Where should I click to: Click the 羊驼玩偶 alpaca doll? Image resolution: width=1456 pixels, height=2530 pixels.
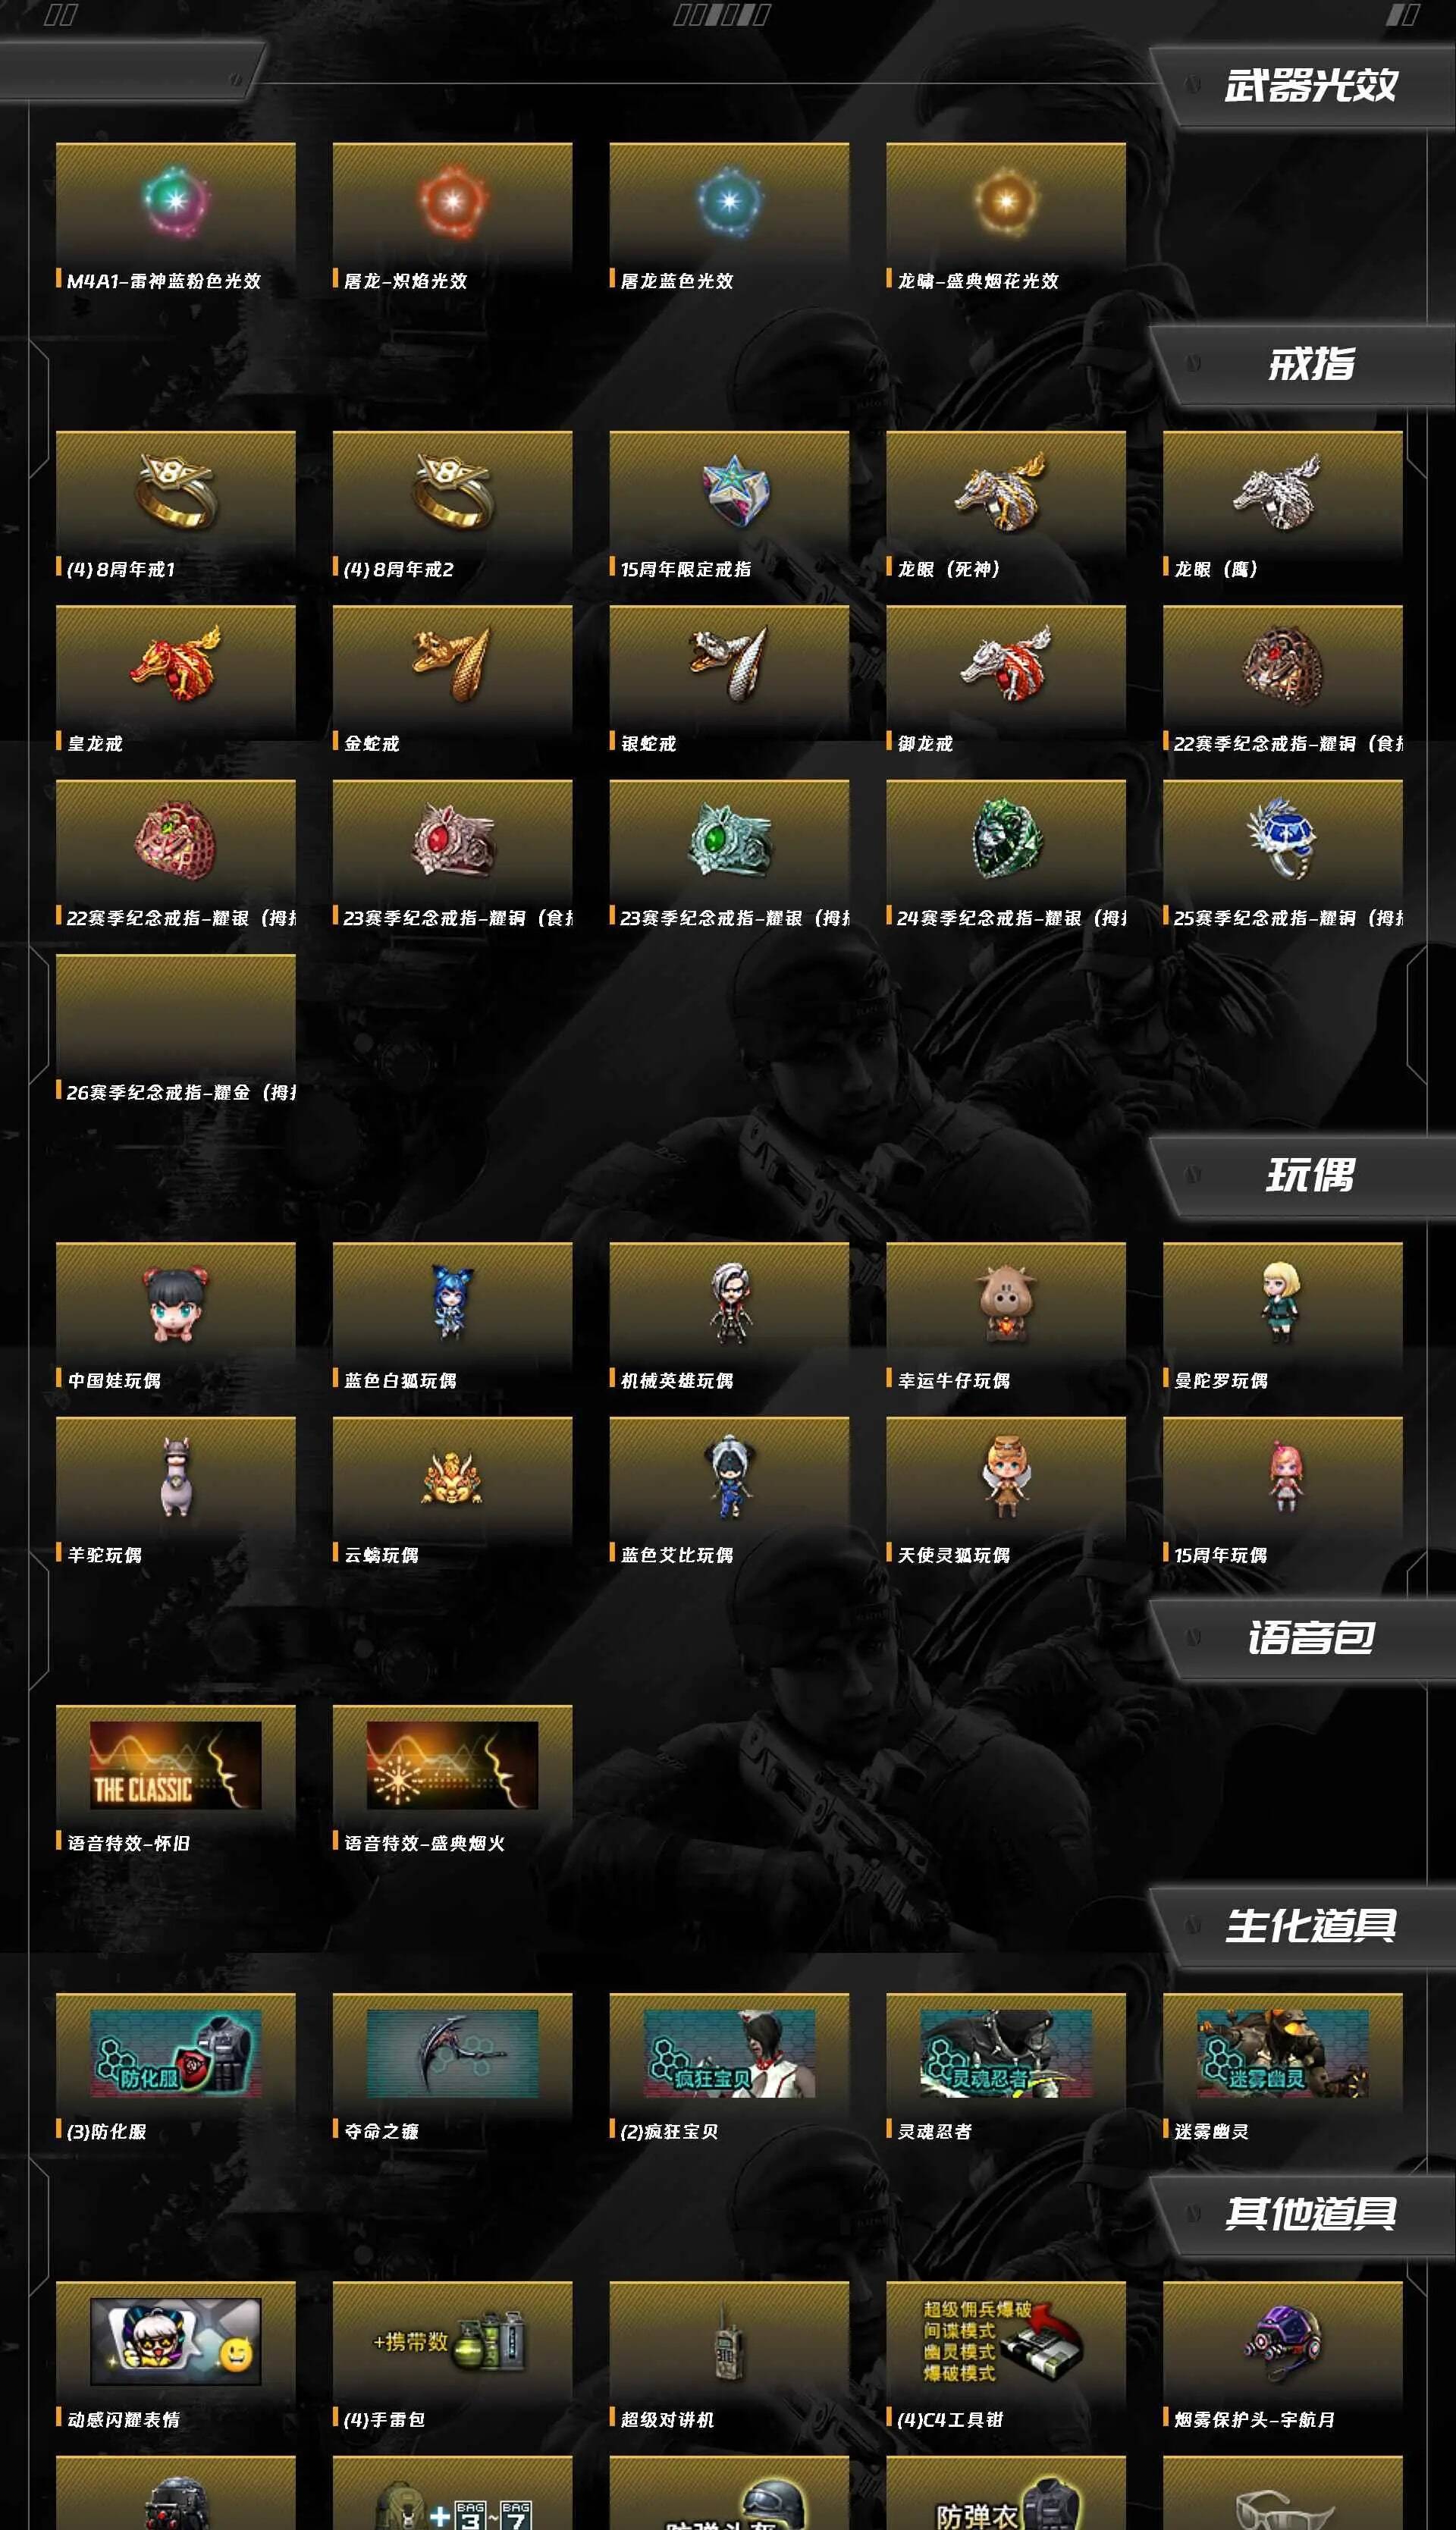(175, 1477)
